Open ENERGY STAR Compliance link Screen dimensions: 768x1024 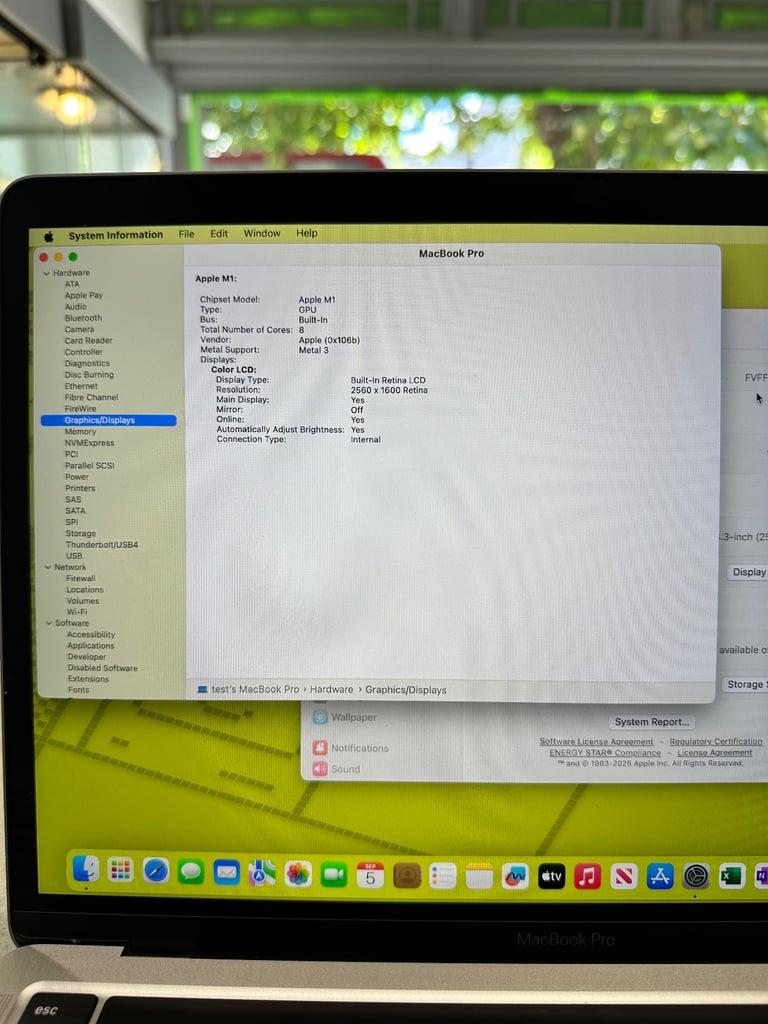click(x=605, y=752)
